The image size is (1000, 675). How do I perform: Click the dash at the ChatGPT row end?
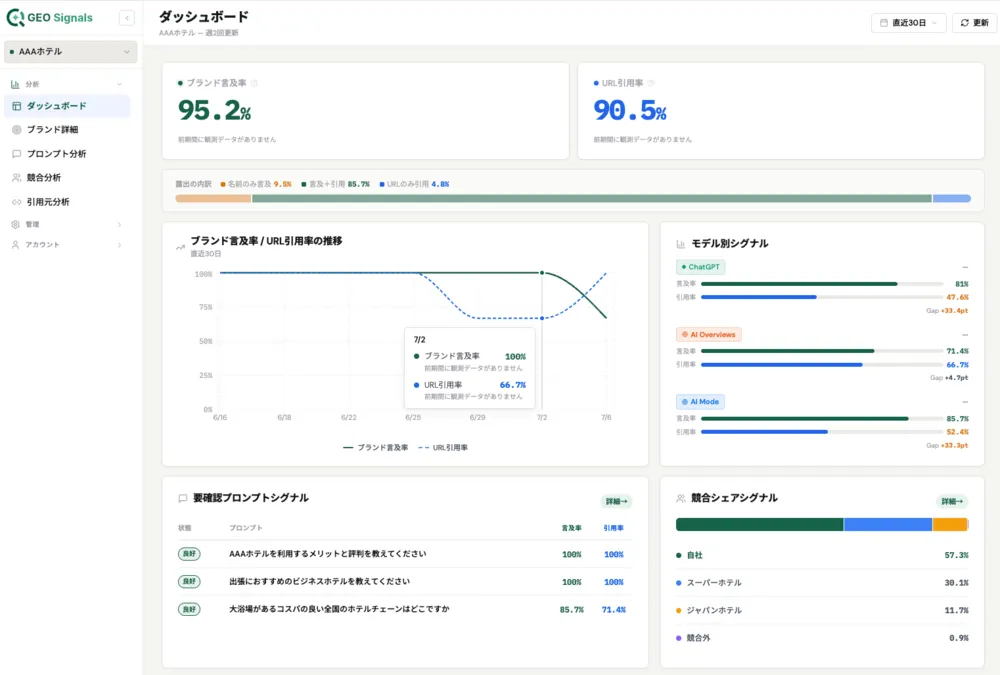[965, 267]
